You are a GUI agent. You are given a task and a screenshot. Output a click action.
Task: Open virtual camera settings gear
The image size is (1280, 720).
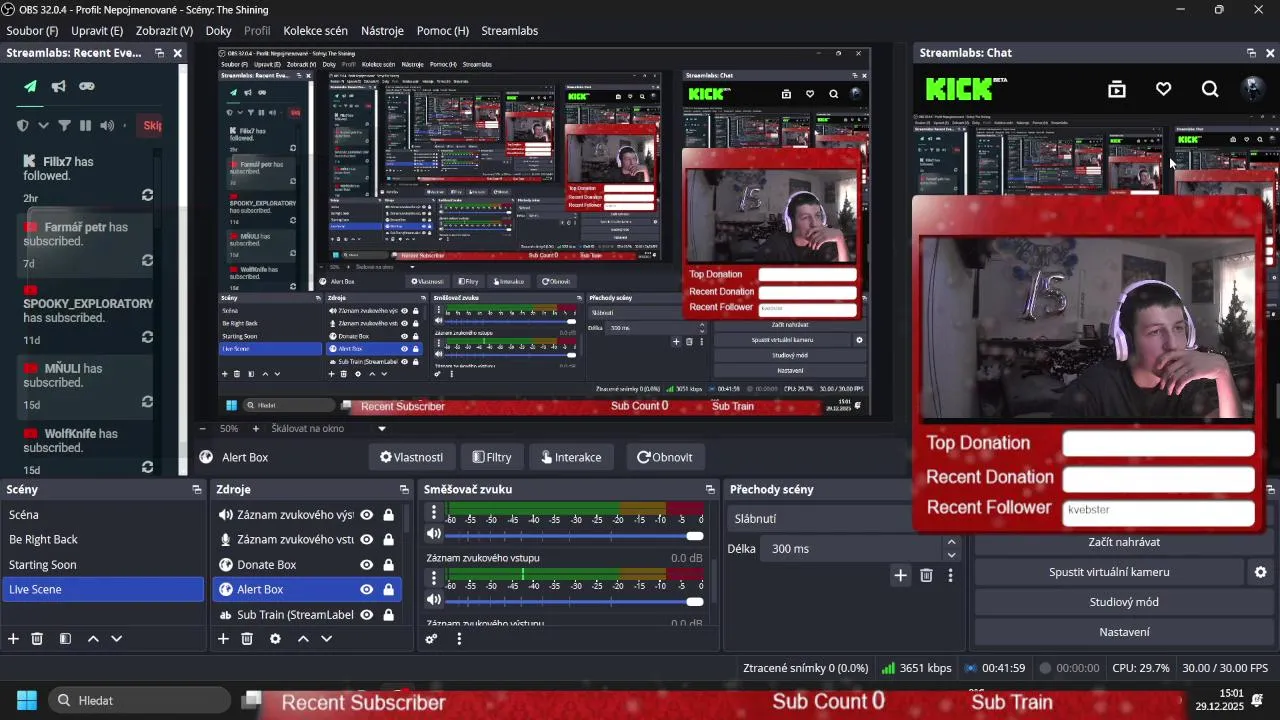coord(1260,572)
